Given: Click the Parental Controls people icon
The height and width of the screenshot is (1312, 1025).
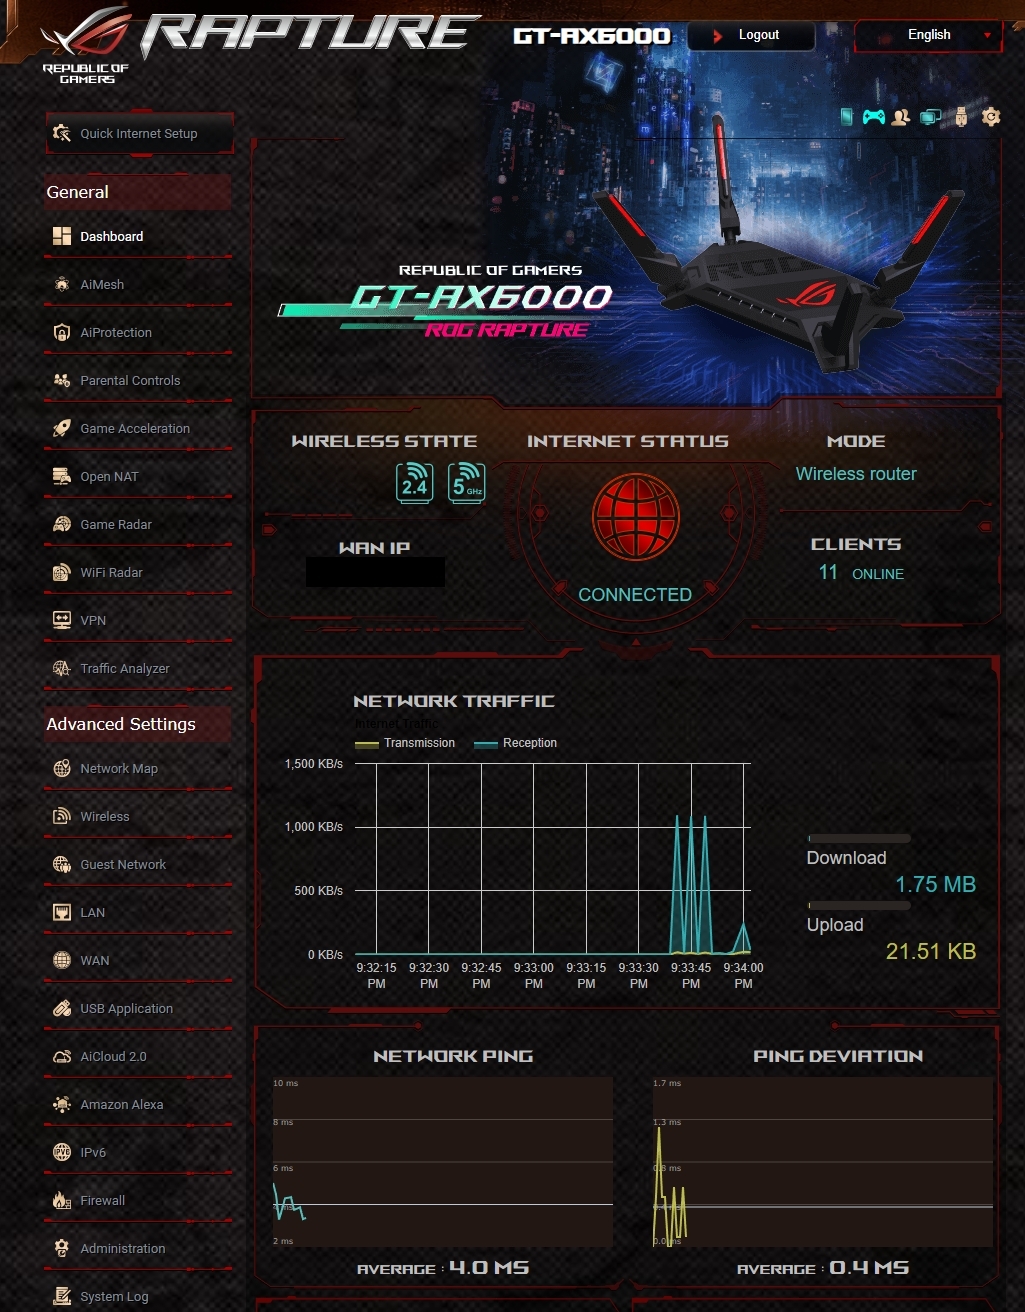Looking at the screenshot, I should (62, 380).
